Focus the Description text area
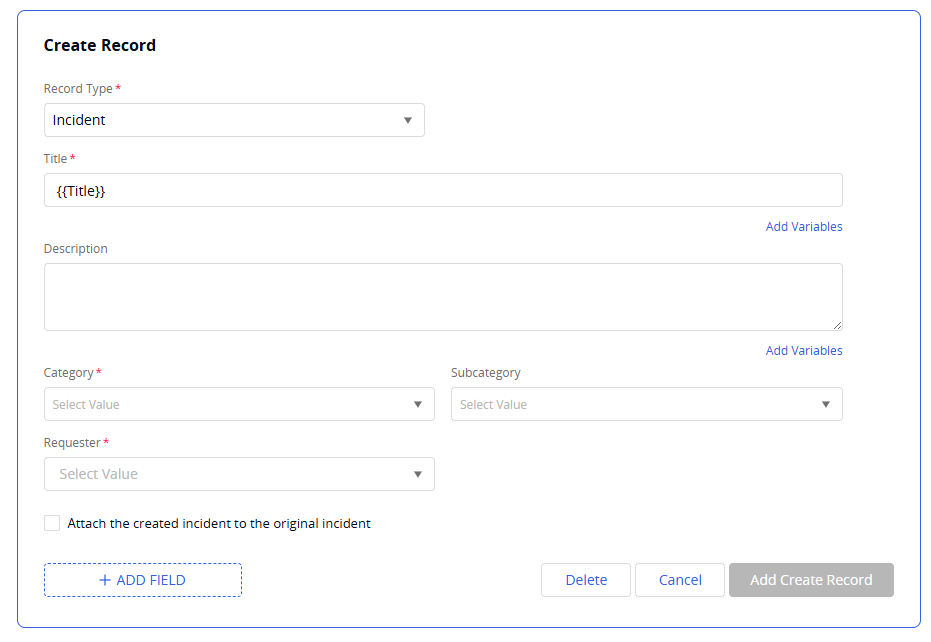 click(x=442, y=296)
